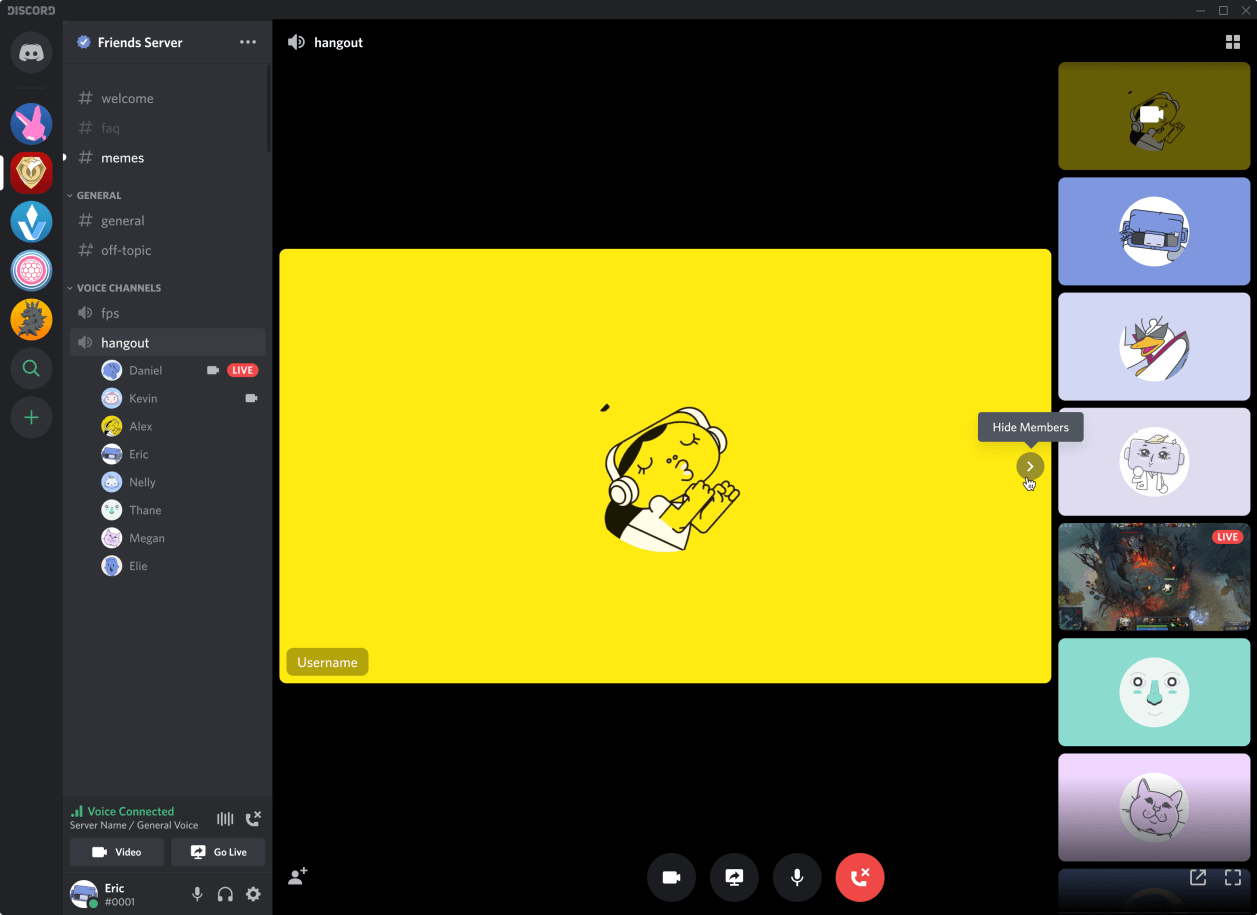Toggle camera in the call controls
Viewport: 1257px width, 915px height.
tap(671, 877)
